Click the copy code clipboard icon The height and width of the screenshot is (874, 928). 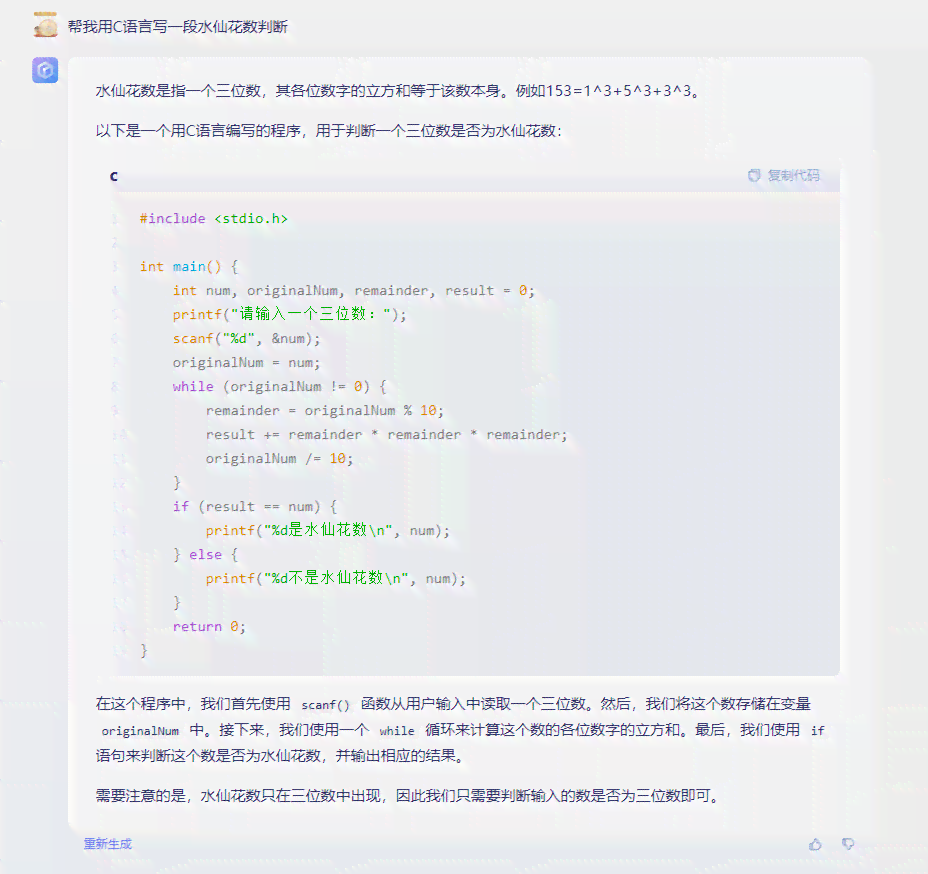[x=754, y=176]
